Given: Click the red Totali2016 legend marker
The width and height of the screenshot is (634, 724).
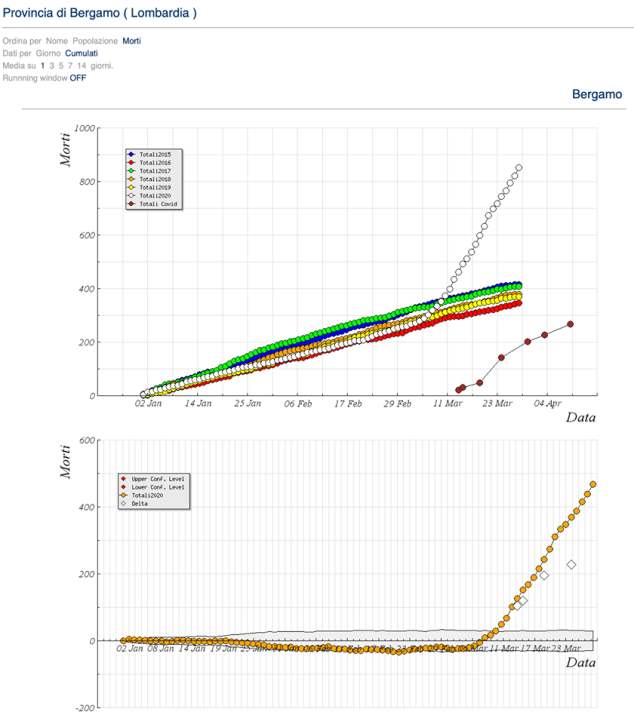Looking at the screenshot, I should pyautogui.click(x=131, y=162).
